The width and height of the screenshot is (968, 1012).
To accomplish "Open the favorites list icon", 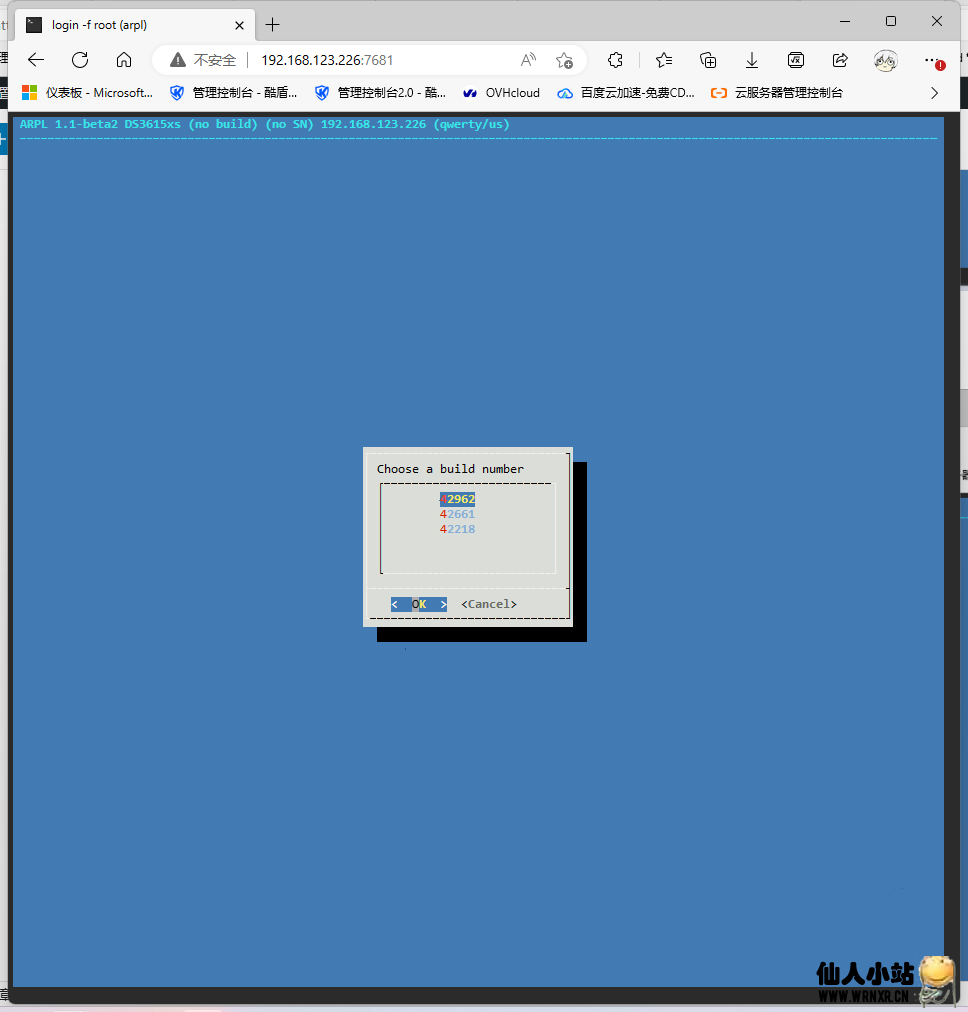I will [664, 60].
